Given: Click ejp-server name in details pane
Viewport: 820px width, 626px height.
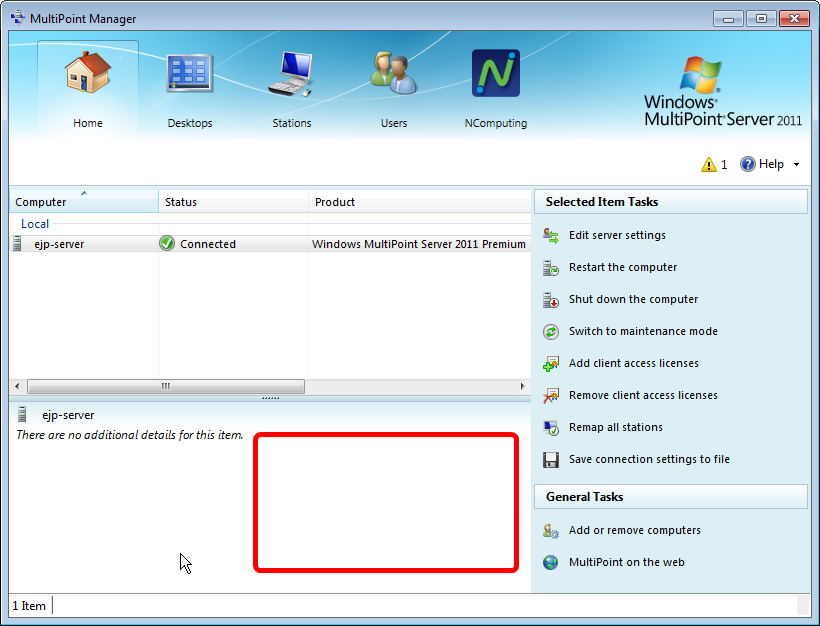Looking at the screenshot, I should pyautogui.click(x=68, y=415).
